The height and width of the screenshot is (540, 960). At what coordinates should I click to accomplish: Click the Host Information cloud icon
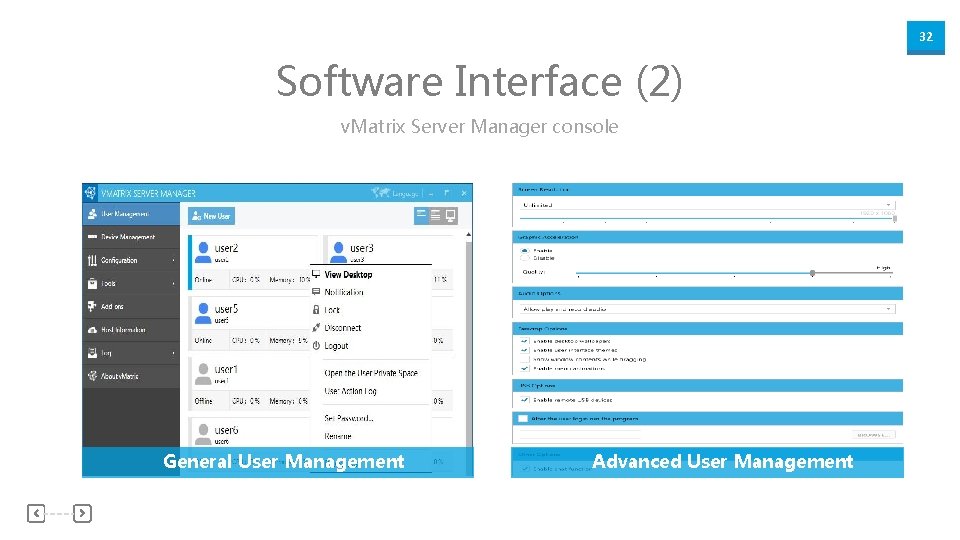pyautogui.click(x=92, y=329)
